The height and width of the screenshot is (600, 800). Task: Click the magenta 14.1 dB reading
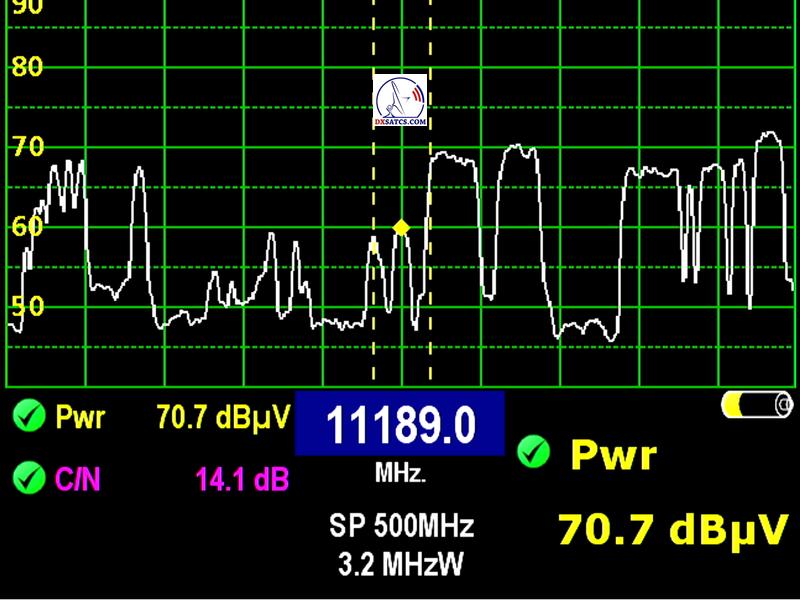[244, 480]
